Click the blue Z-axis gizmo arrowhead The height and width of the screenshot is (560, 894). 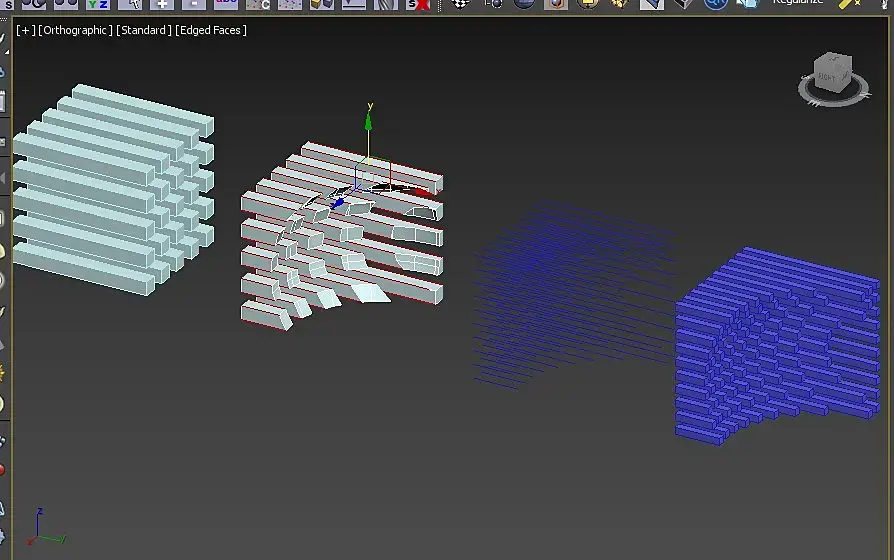point(337,203)
